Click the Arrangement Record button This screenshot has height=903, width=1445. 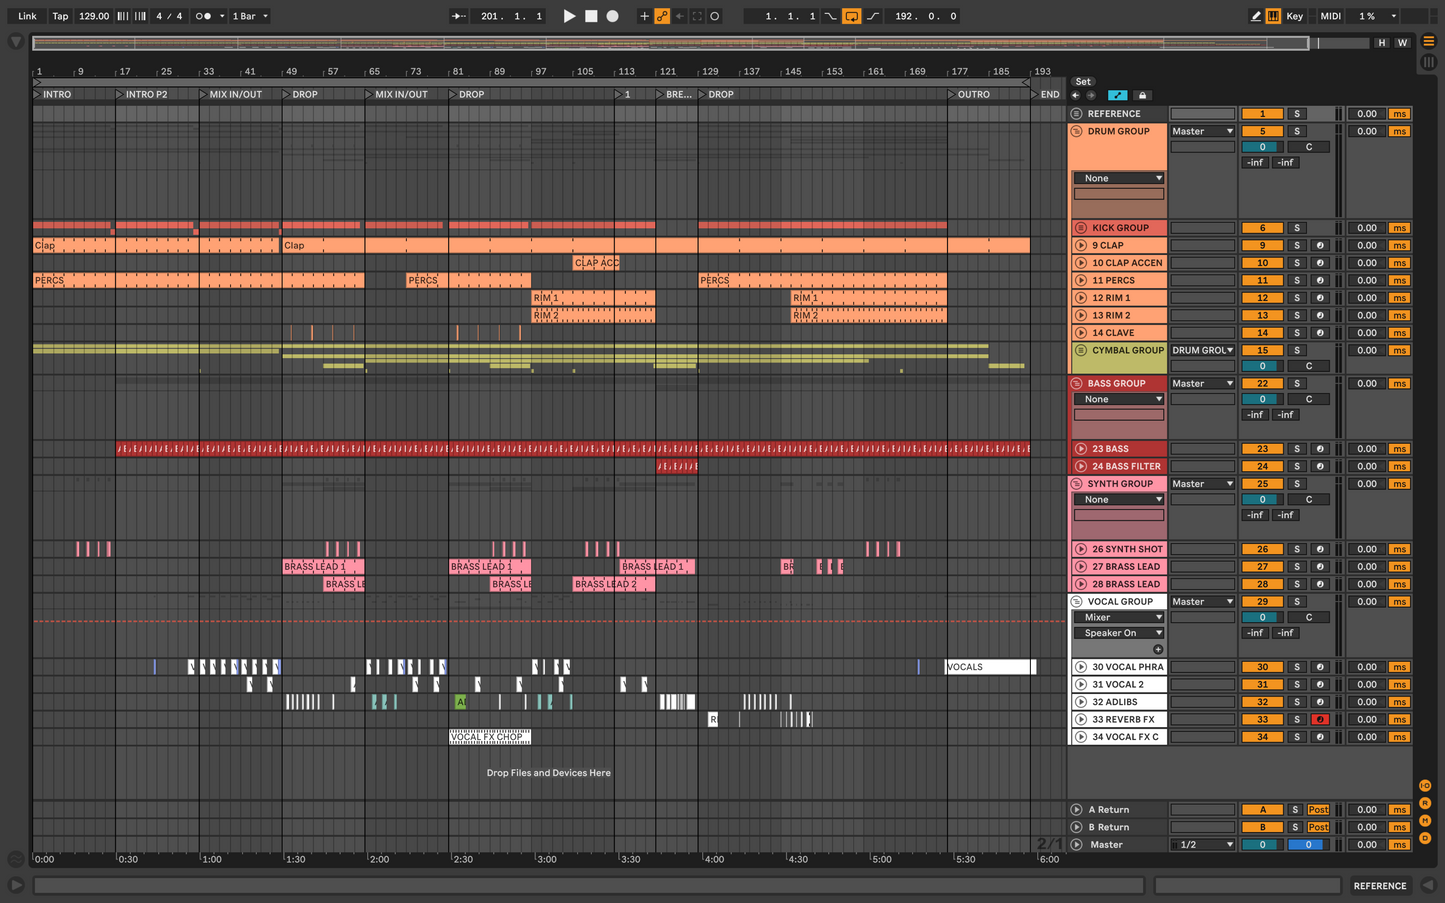(x=613, y=16)
